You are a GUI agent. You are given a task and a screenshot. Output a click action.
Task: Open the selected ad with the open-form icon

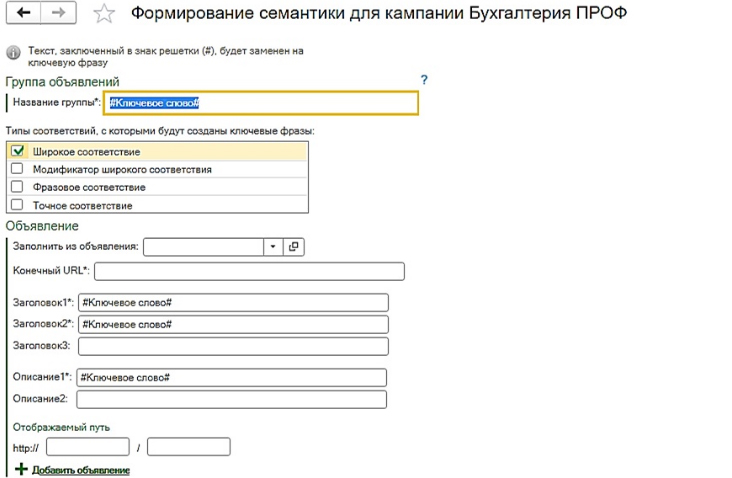(294, 246)
